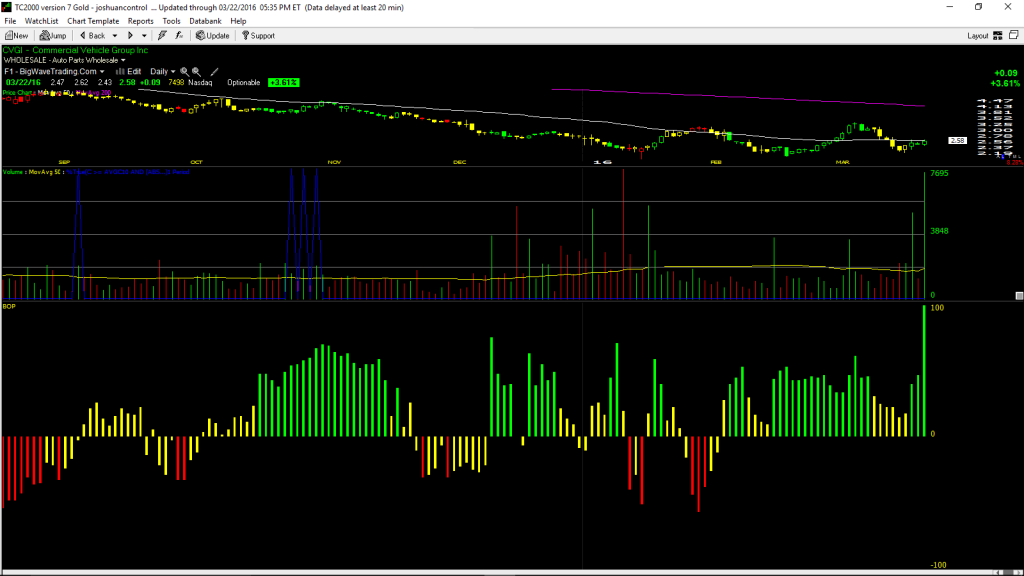Click the green +3.61% change badge
This screenshot has width=1024, height=576.
pos(283,83)
